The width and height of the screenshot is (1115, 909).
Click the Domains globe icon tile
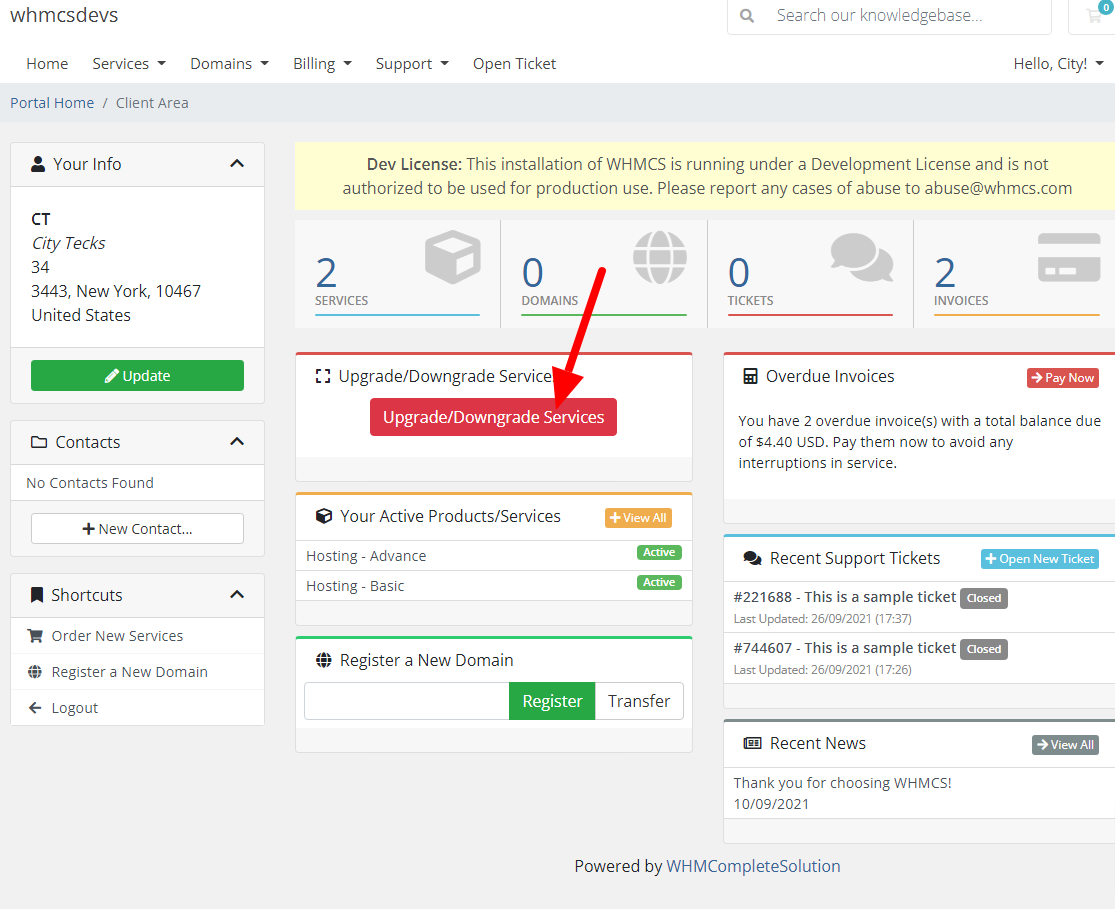660,257
